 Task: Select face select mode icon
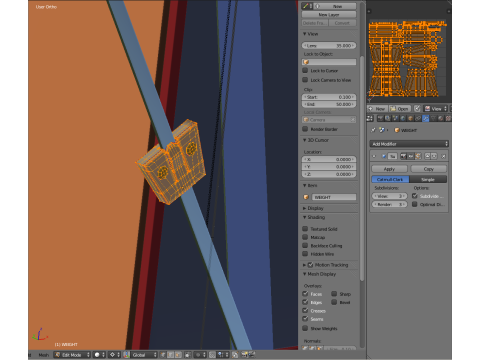178,355
